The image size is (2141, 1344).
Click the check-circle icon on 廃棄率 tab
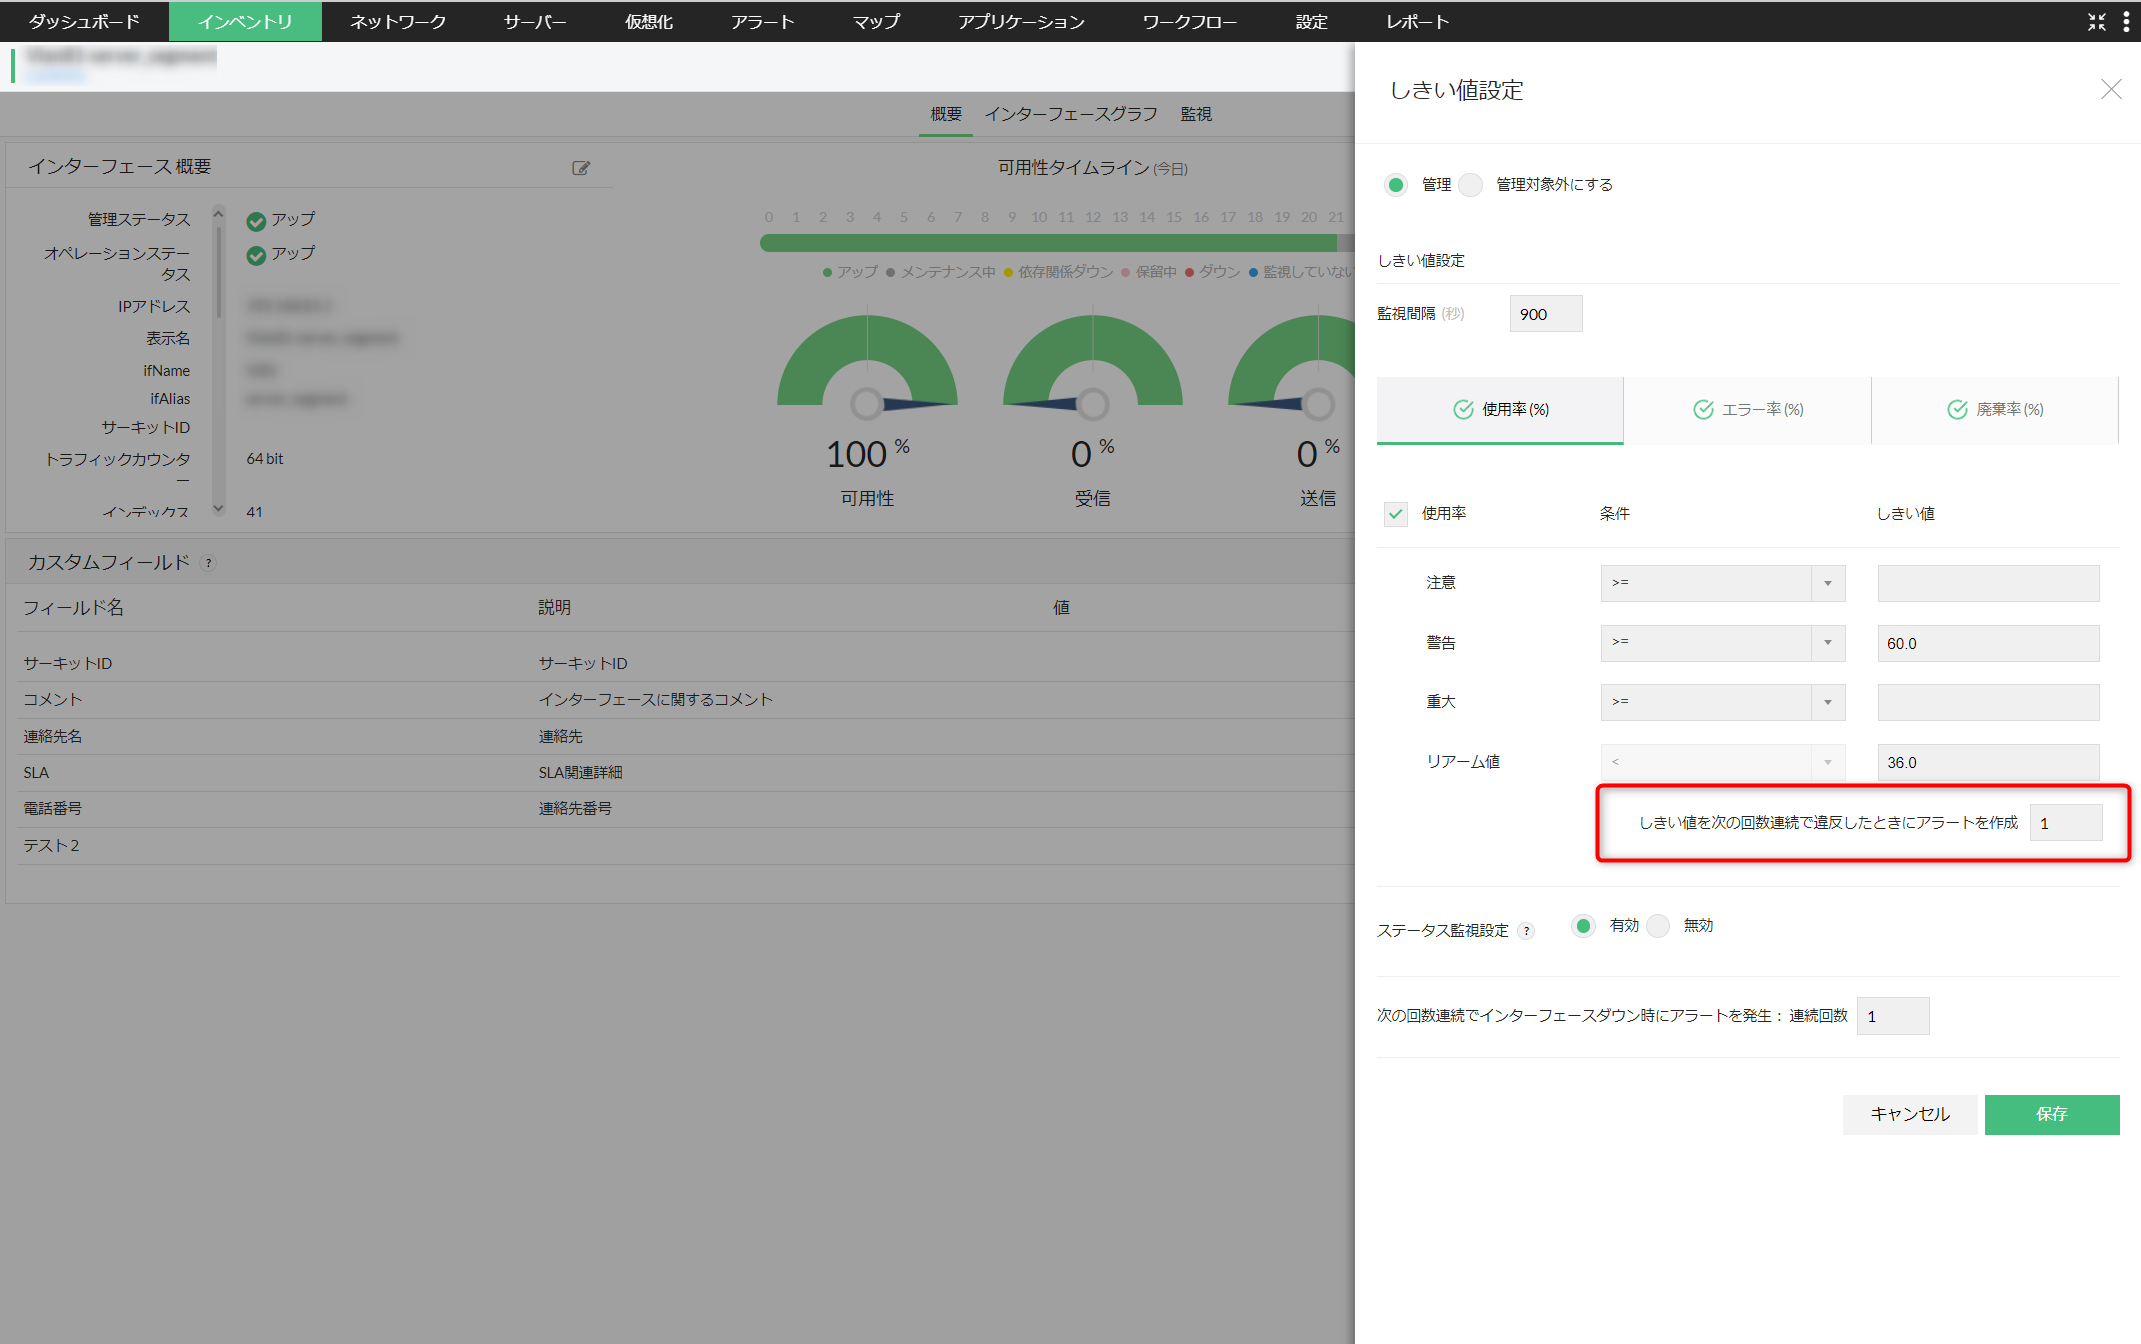(1957, 410)
